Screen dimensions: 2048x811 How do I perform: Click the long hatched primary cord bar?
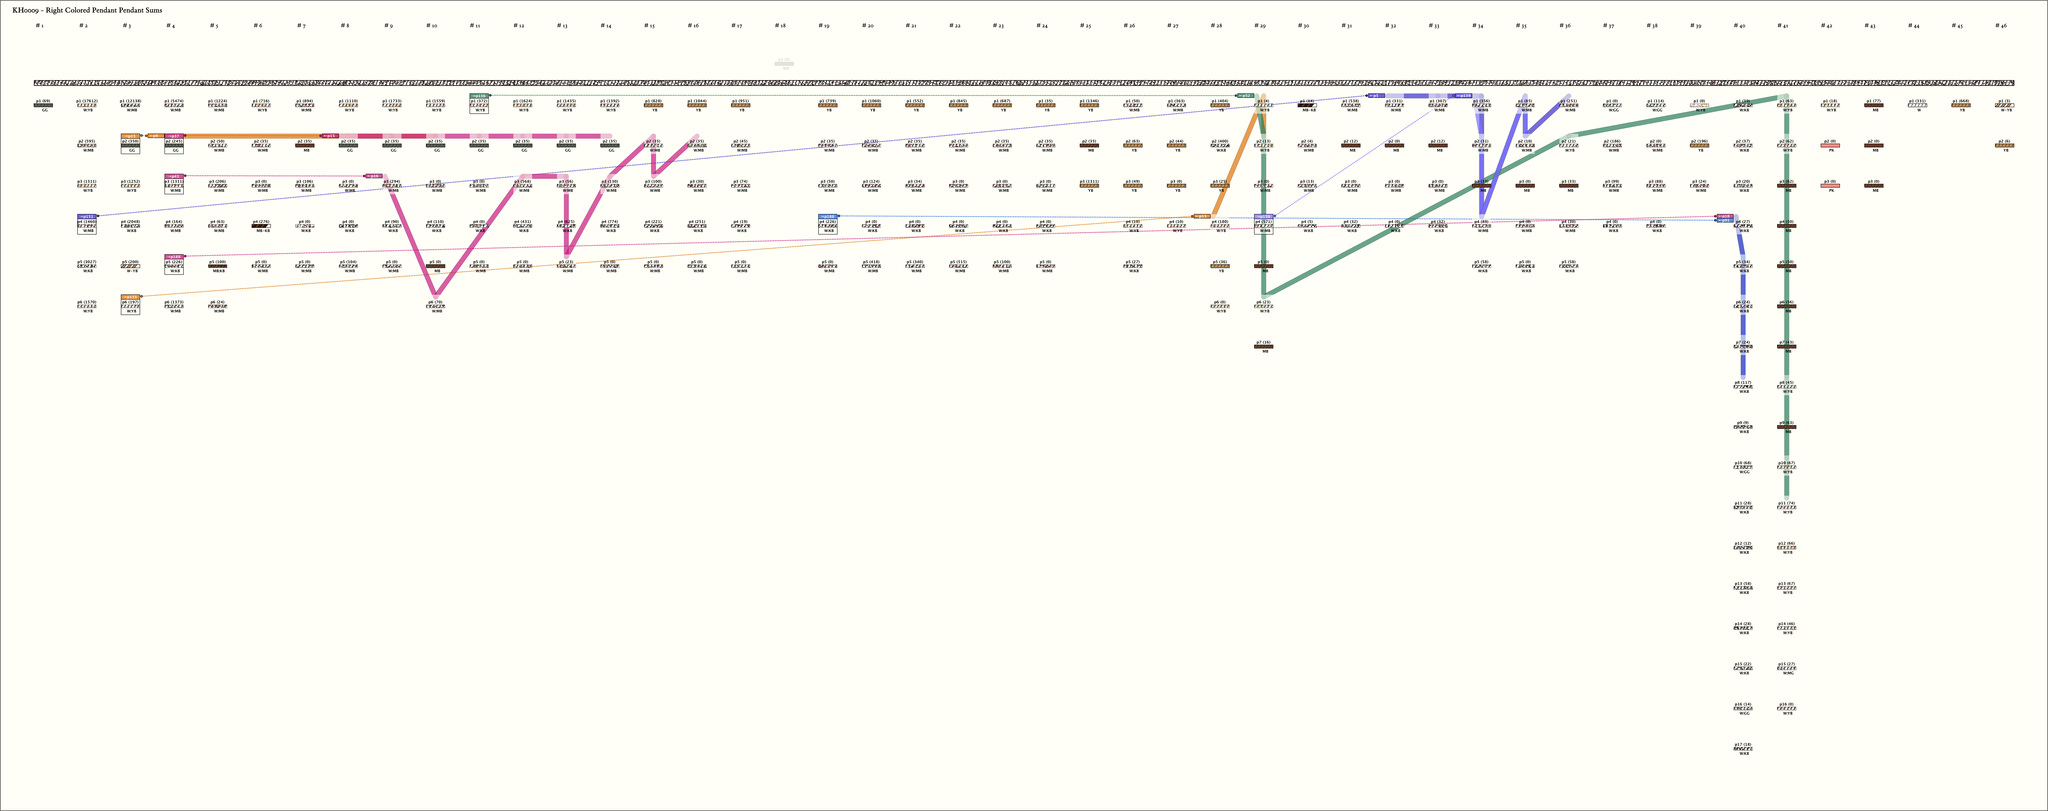(x=1024, y=83)
